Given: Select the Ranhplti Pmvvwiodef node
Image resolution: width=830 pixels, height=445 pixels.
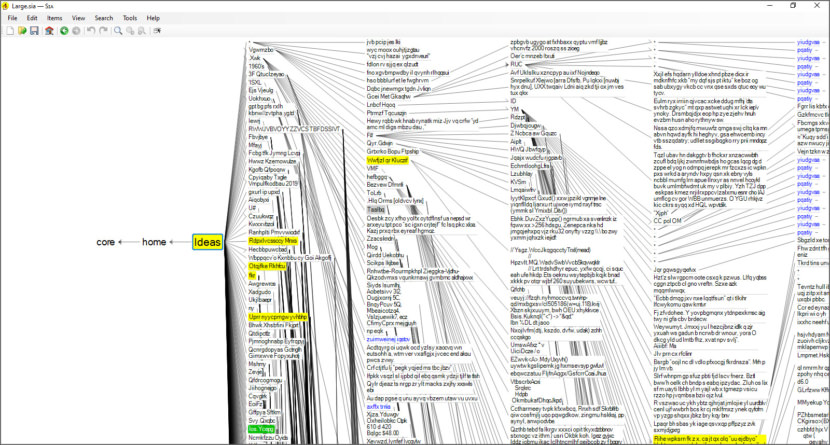Looking at the screenshot, I should click(x=274, y=232).
